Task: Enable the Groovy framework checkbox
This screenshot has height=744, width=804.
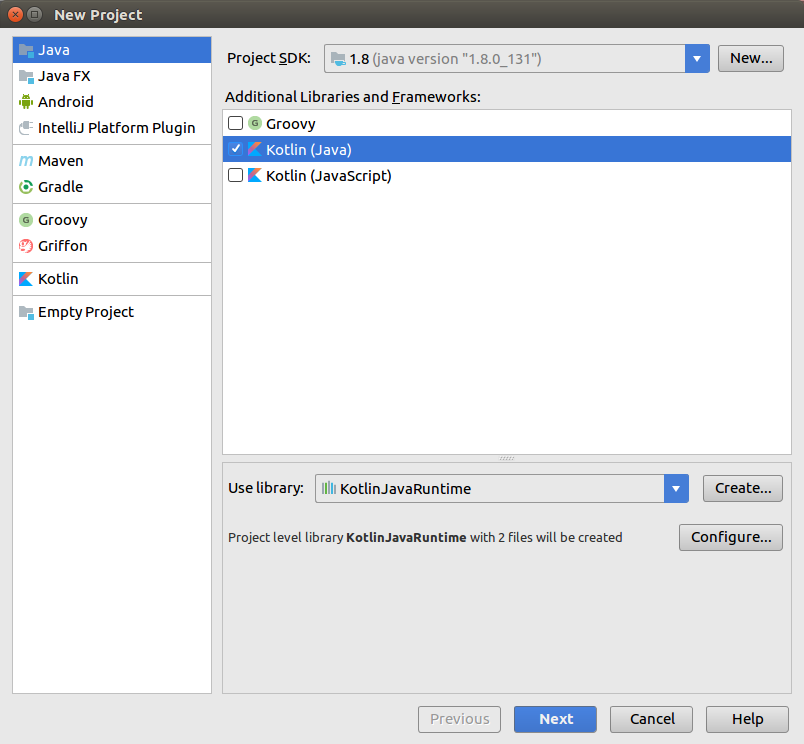Action: tap(235, 123)
